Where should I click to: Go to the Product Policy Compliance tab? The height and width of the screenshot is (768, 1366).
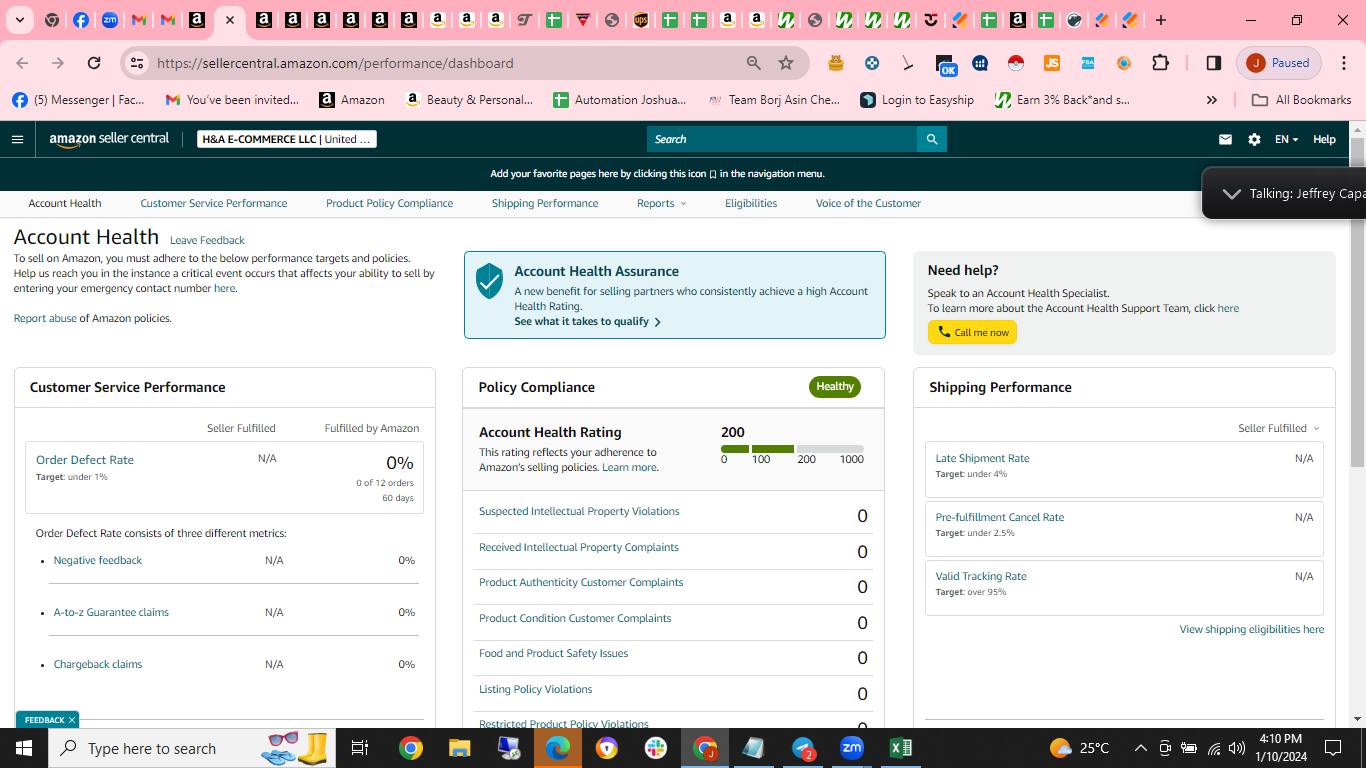[x=389, y=203]
